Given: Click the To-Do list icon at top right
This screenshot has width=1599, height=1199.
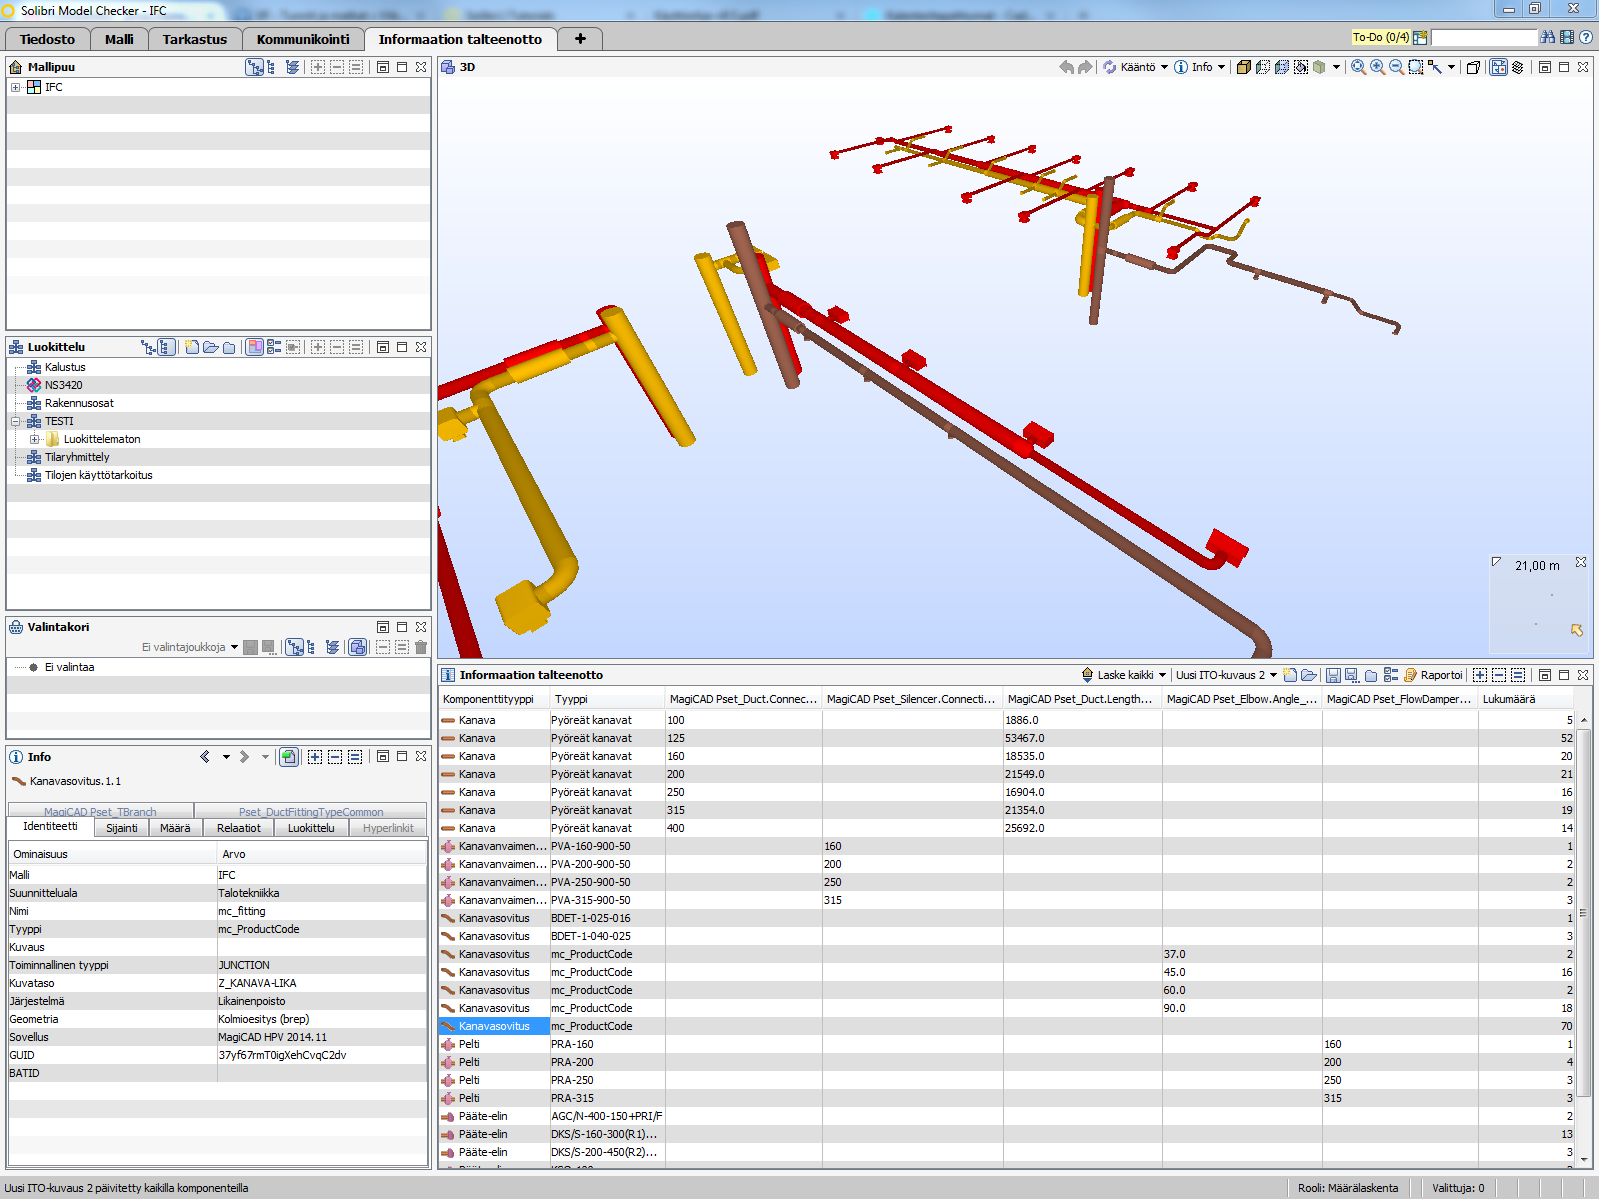Looking at the screenshot, I should click(1420, 37).
